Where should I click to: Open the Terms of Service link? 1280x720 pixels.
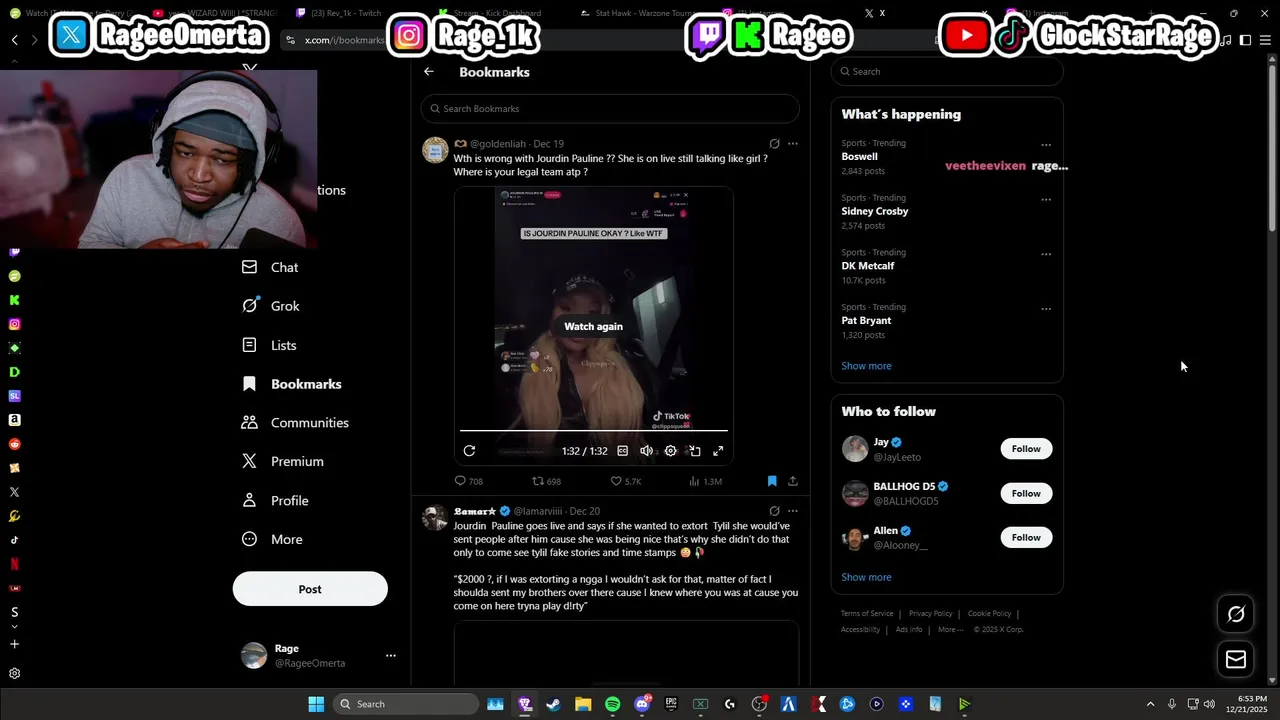pyautogui.click(x=867, y=614)
